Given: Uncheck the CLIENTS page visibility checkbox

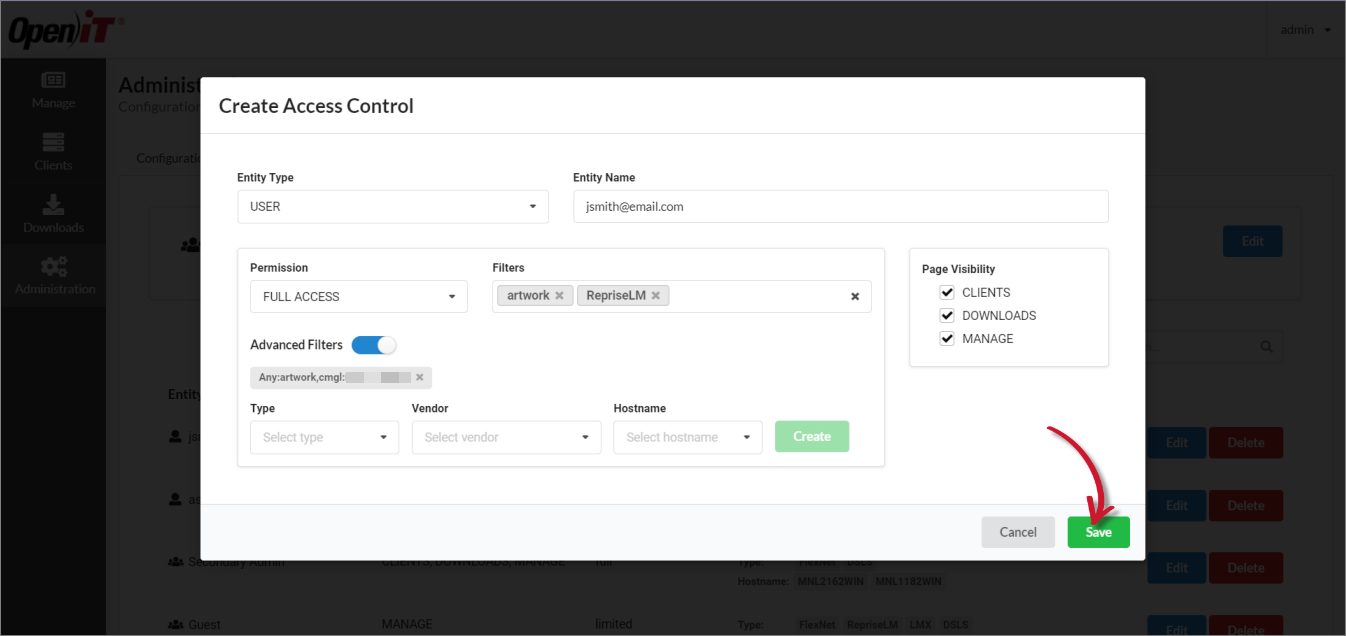Looking at the screenshot, I should [x=946, y=292].
